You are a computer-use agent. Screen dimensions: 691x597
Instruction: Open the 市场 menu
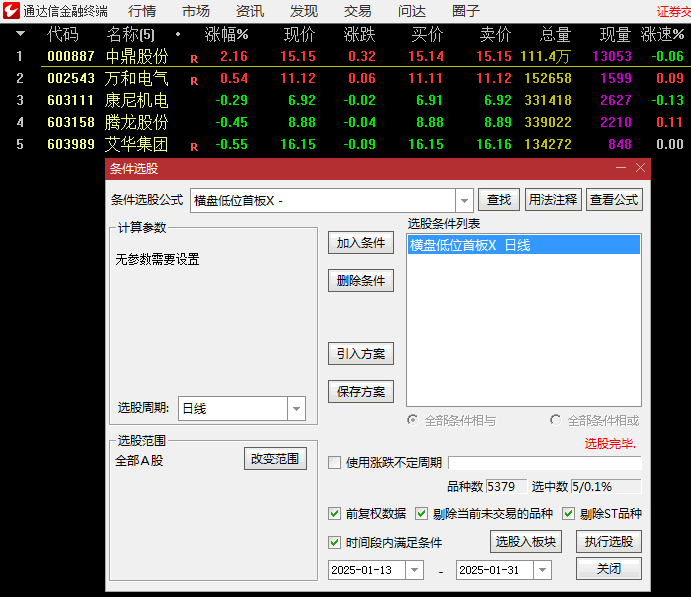pos(196,11)
